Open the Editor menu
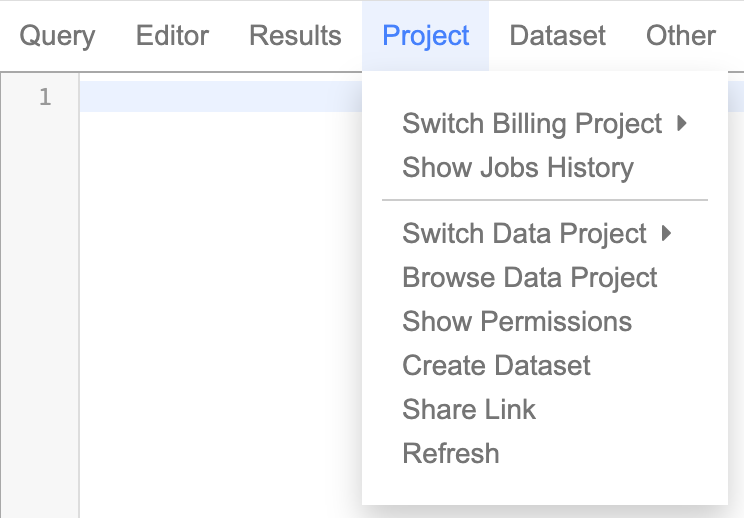Screen dimensions: 744x518 pos(172,36)
